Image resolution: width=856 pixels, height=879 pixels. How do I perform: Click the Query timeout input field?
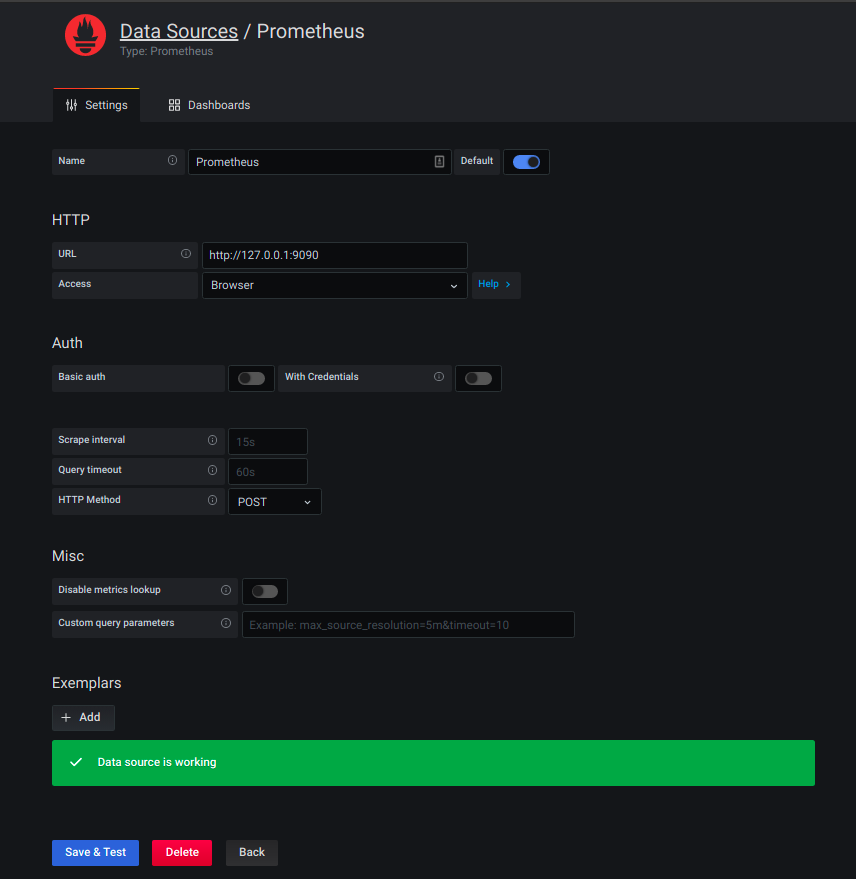(268, 471)
